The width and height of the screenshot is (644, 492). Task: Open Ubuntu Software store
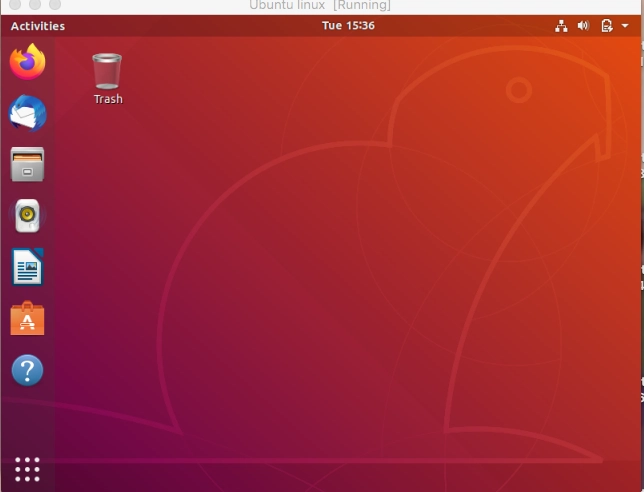(27, 318)
